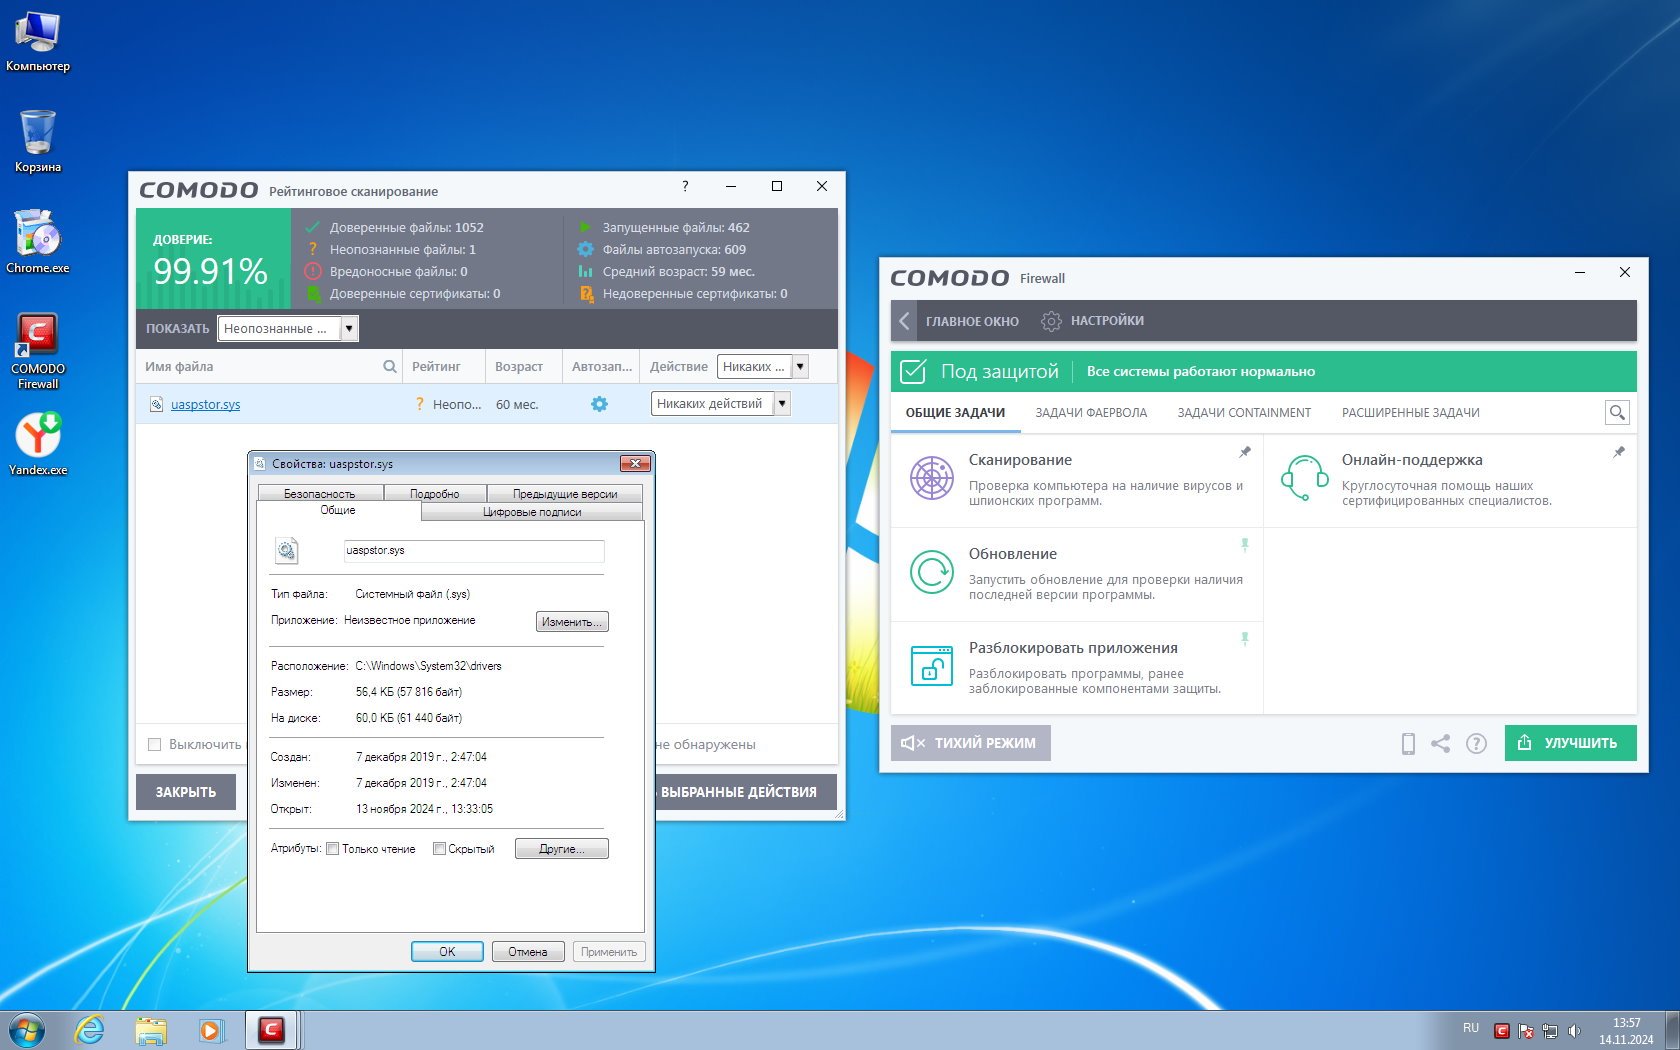The image size is (1680, 1050).
Task: Toggle the 'Скрытый' attribute checkbox
Action: click(439, 849)
